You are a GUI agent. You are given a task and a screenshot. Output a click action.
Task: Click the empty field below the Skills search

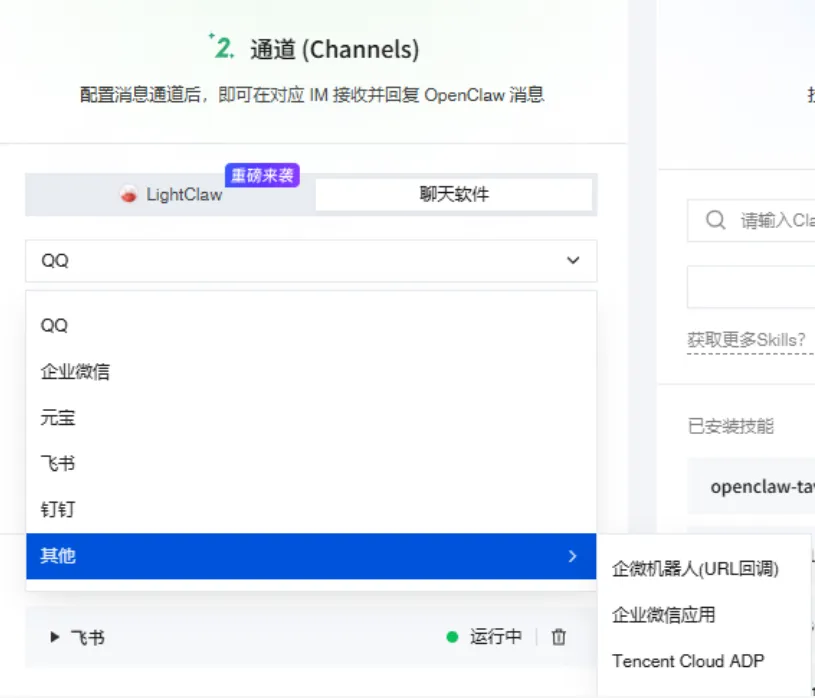click(751, 287)
